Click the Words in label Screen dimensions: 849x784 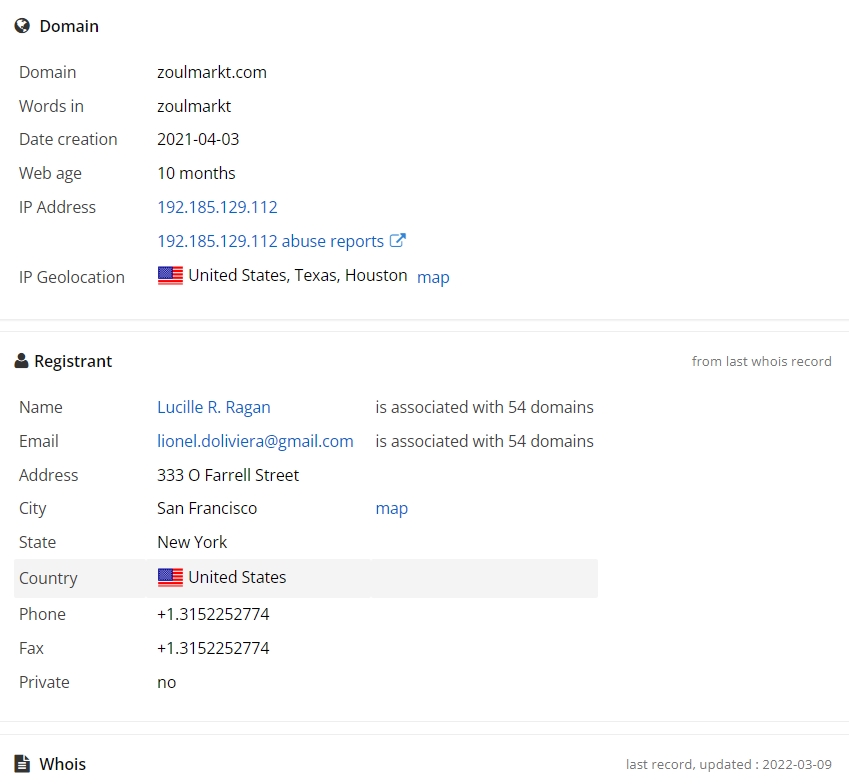pyautogui.click(x=51, y=106)
